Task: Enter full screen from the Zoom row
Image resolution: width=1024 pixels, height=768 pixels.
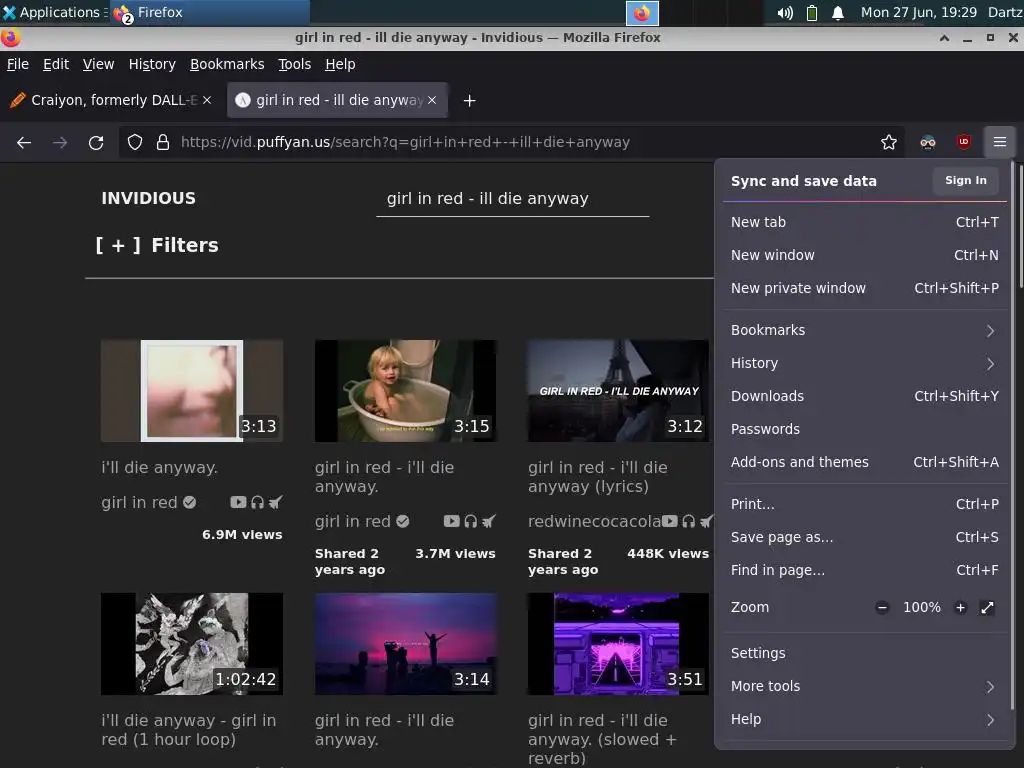Action: click(x=987, y=607)
